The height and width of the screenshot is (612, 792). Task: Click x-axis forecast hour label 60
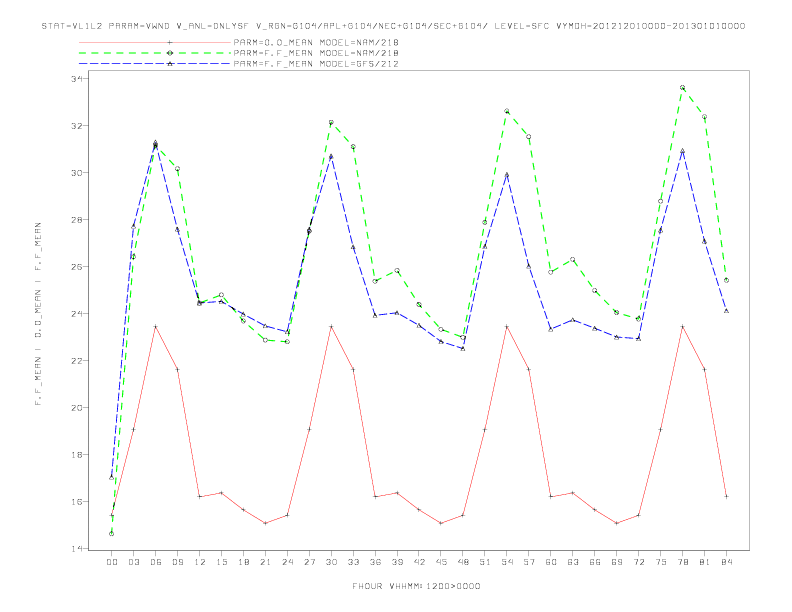point(551,562)
